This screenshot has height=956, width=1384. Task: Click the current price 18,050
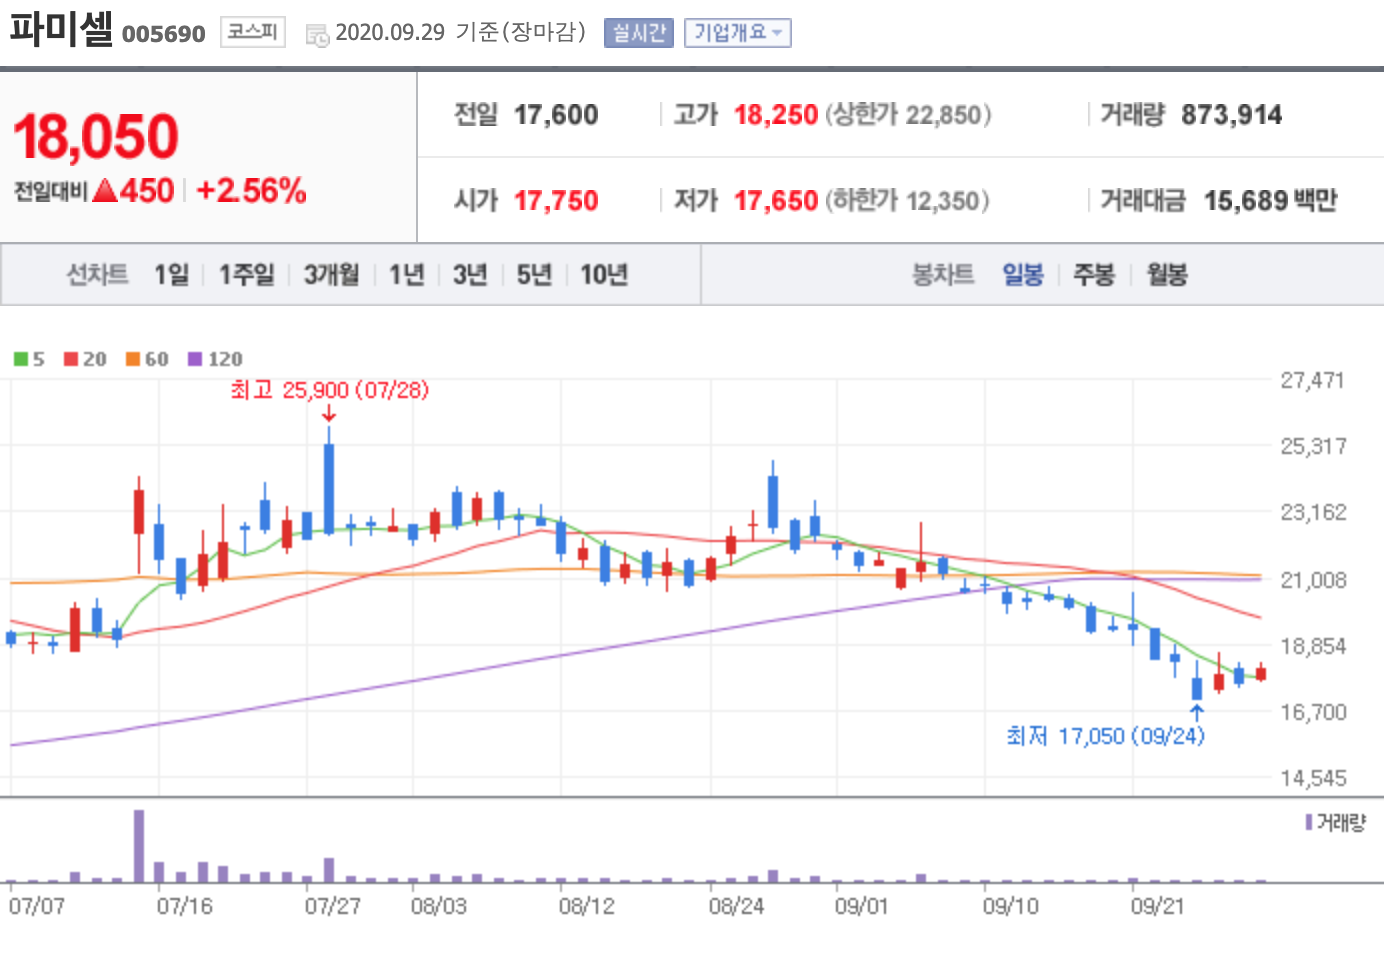tap(96, 136)
